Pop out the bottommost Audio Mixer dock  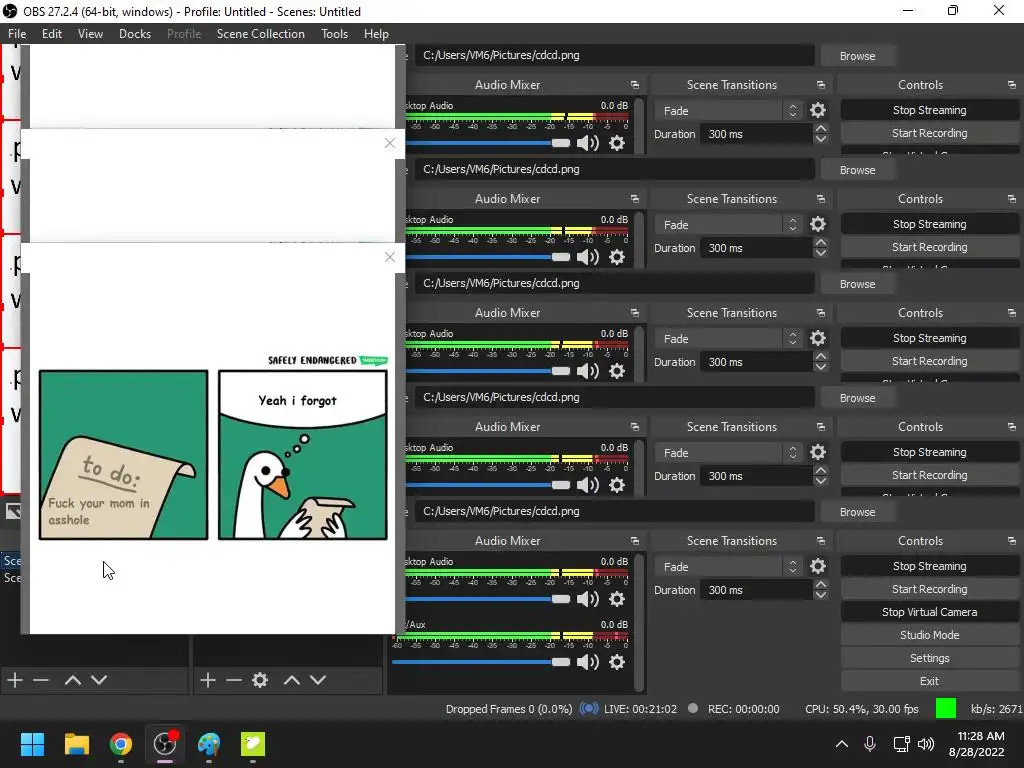tap(634, 541)
